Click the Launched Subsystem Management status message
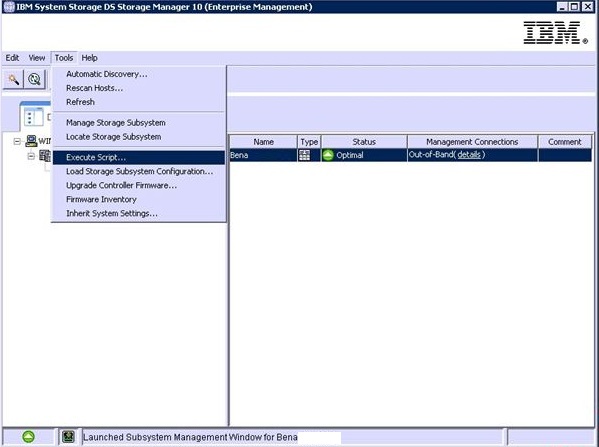Viewport: 599px width, 447px height. point(190,437)
